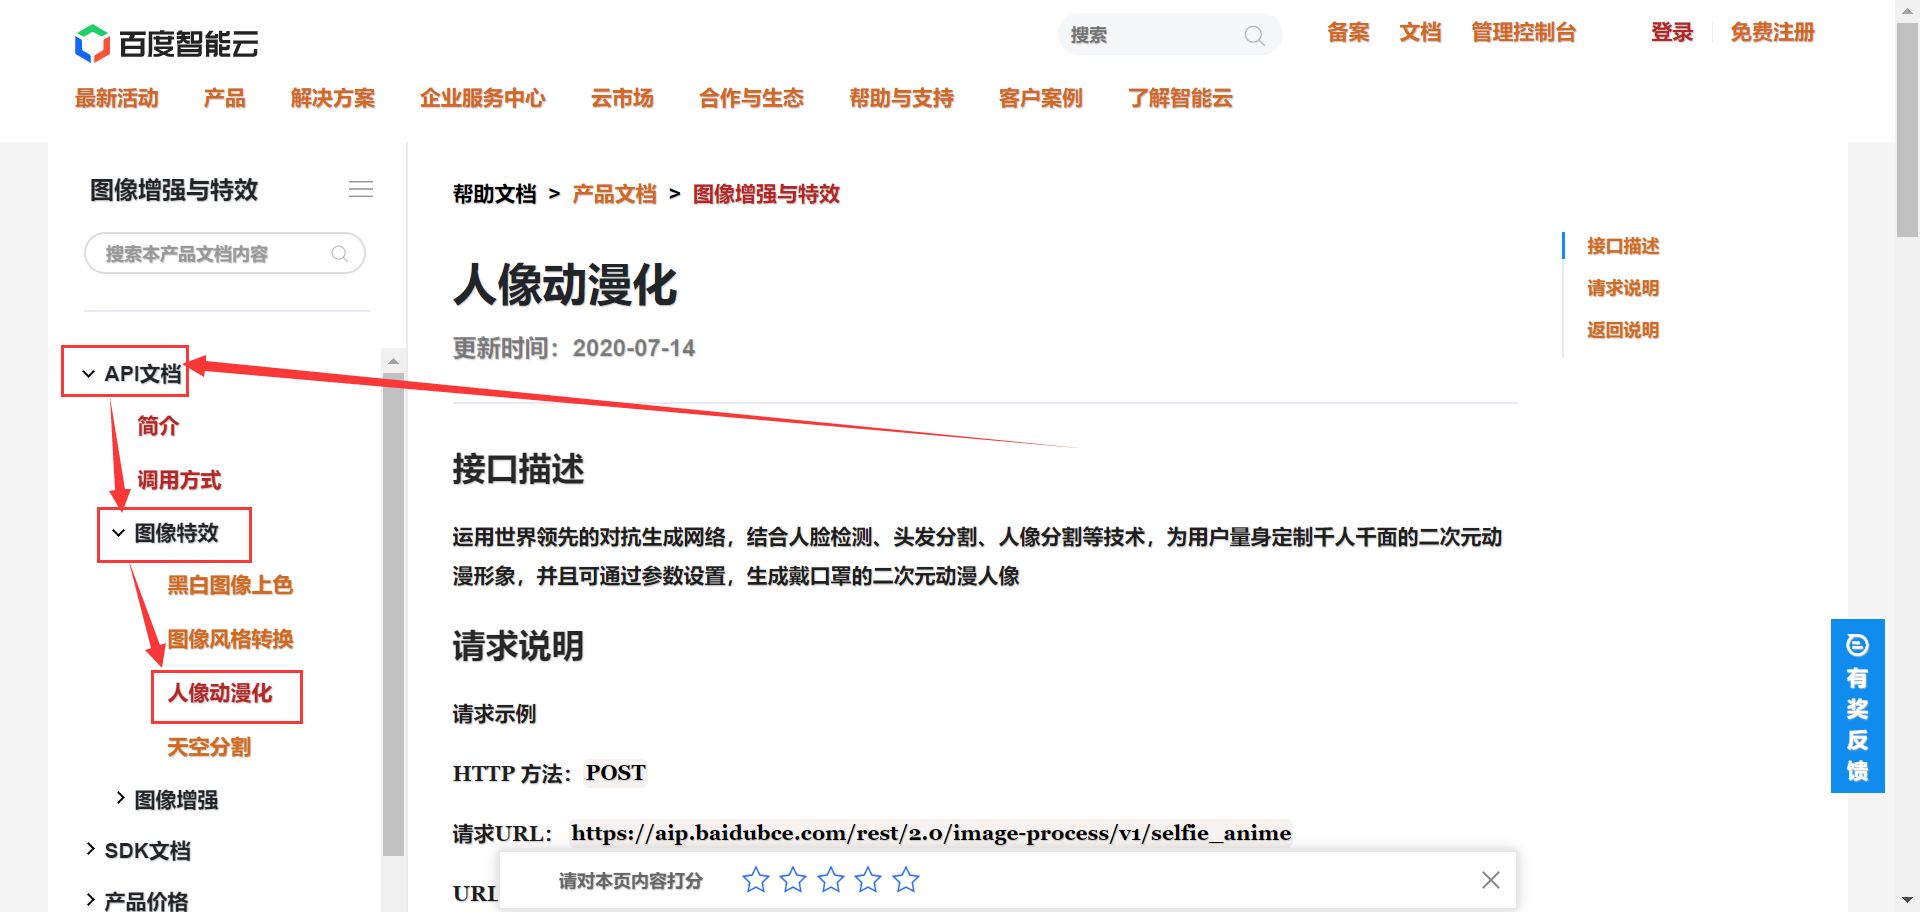Open the 最新活动 menu
Screen dimensions: 1920x912
click(117, 98)
